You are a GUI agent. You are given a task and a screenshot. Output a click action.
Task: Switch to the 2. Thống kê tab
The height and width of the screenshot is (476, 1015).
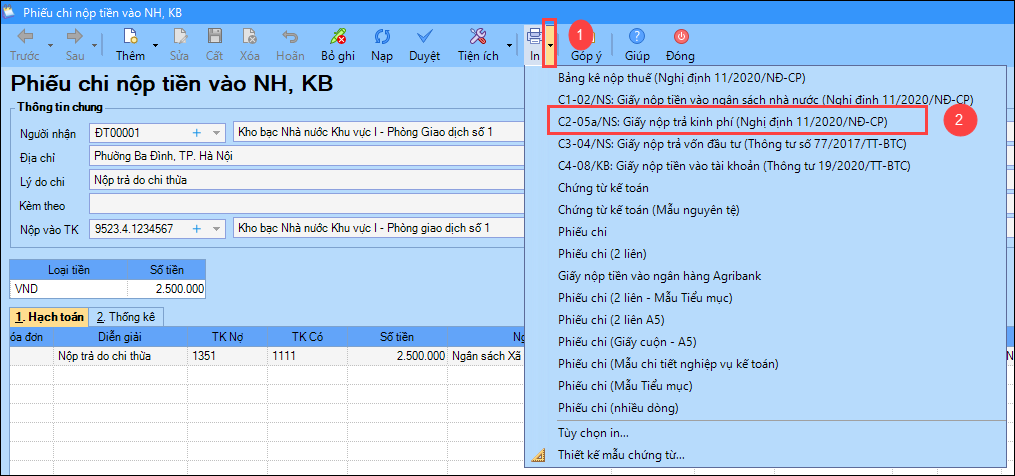pos(126,317)
